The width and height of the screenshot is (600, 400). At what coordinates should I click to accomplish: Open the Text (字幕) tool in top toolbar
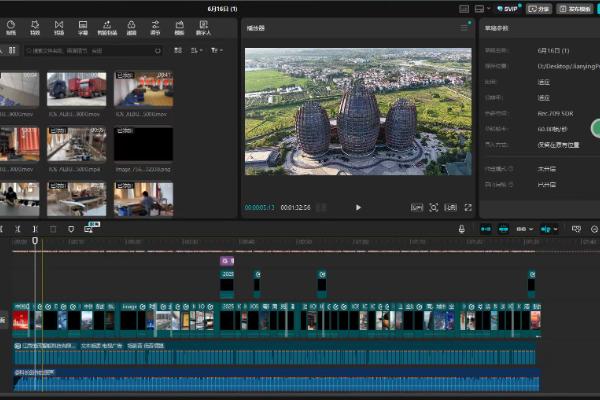pyautogui.click(x=83, y=26)
